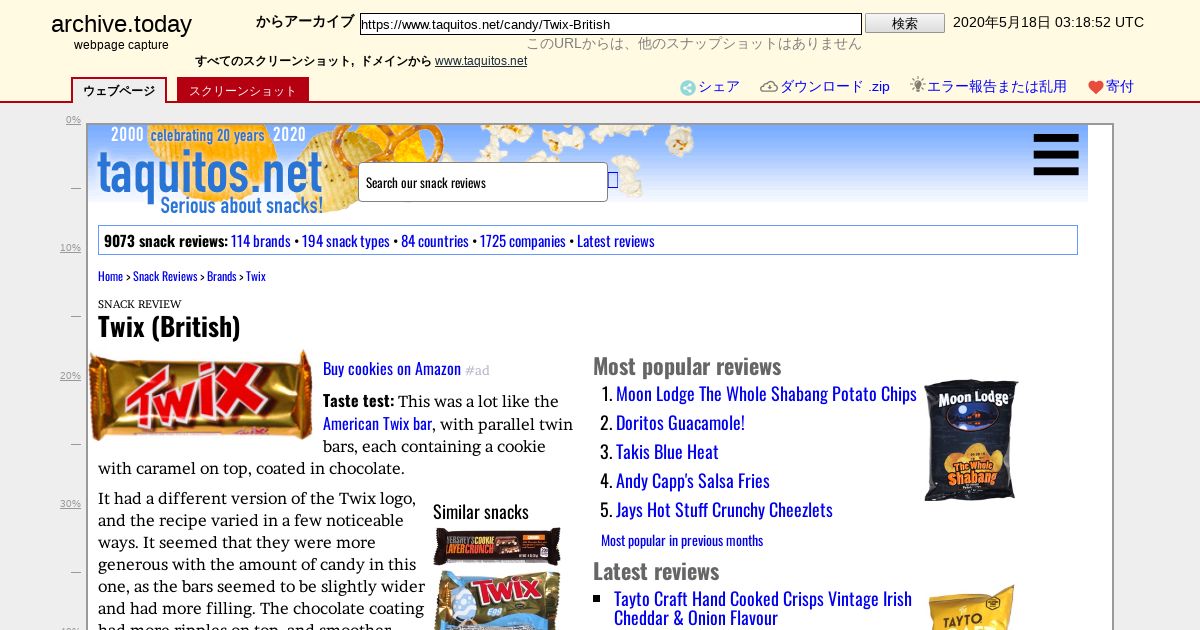Click the ダウンロード .zip link

click(x=835, y=87)
